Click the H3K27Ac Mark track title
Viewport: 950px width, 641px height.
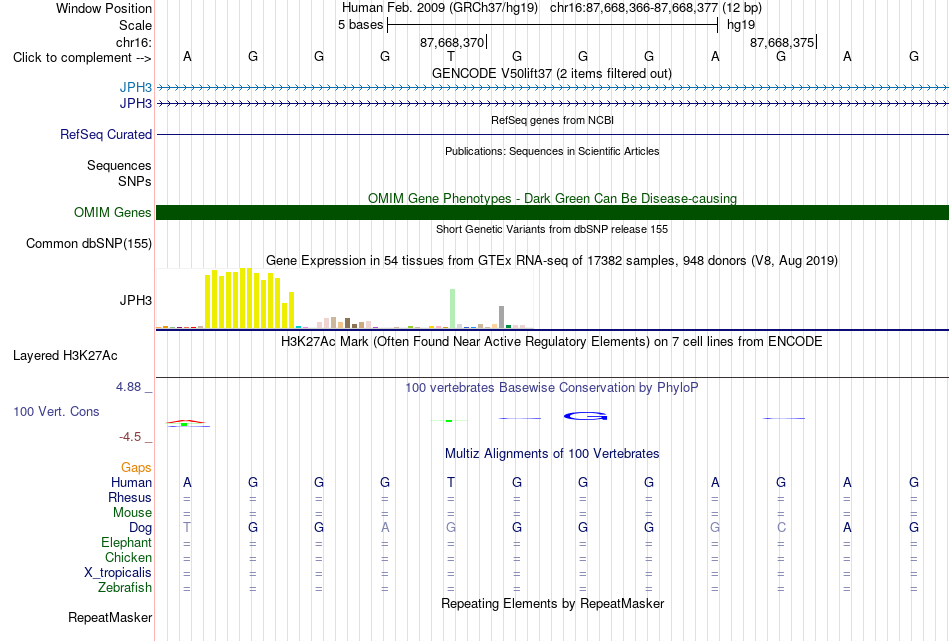point(552,342)
